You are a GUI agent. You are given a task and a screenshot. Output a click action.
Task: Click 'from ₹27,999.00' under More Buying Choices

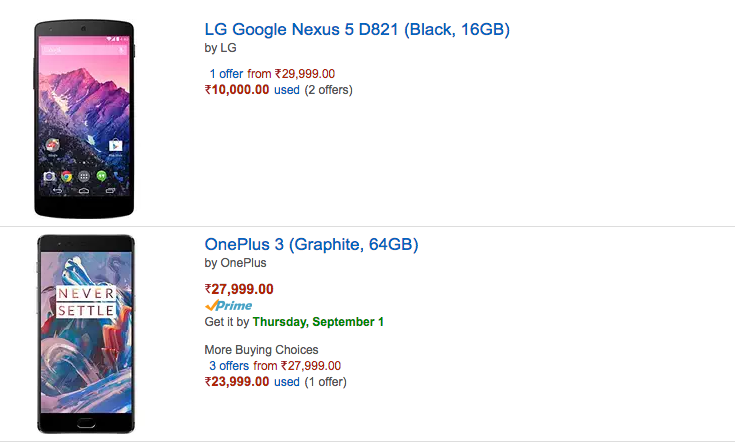point(297,366)
